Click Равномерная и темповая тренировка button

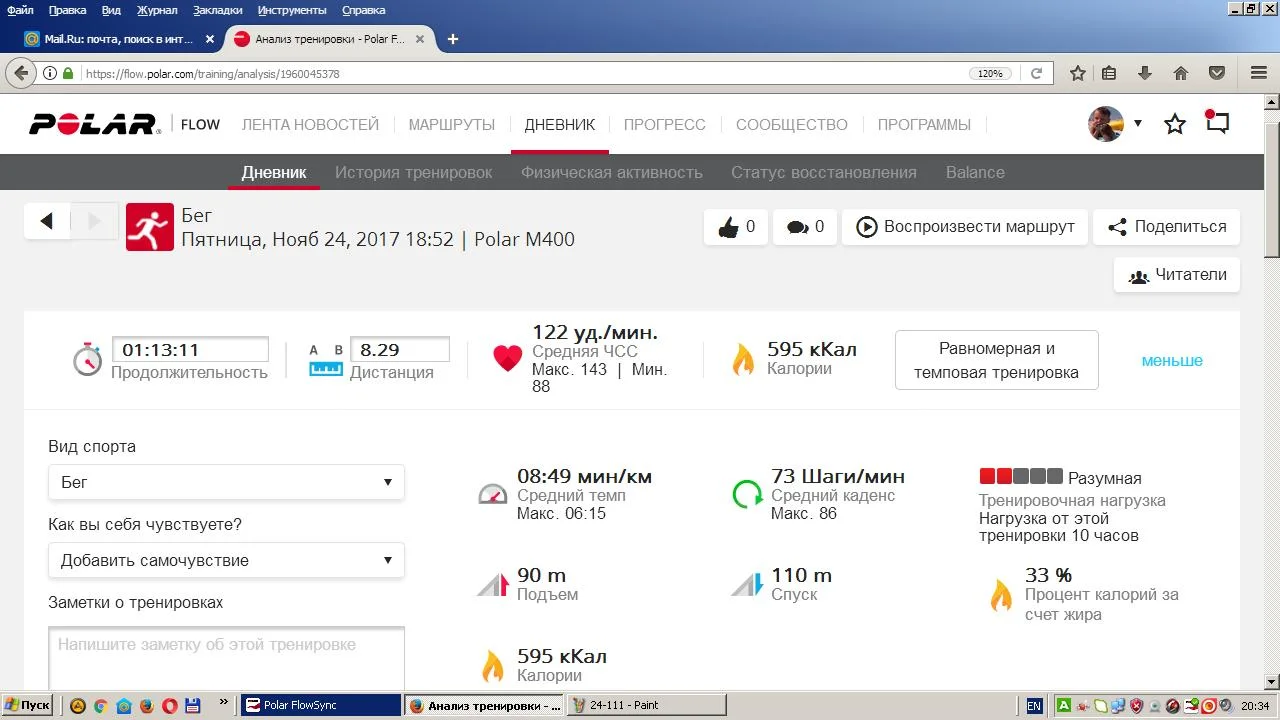[997, 360]
